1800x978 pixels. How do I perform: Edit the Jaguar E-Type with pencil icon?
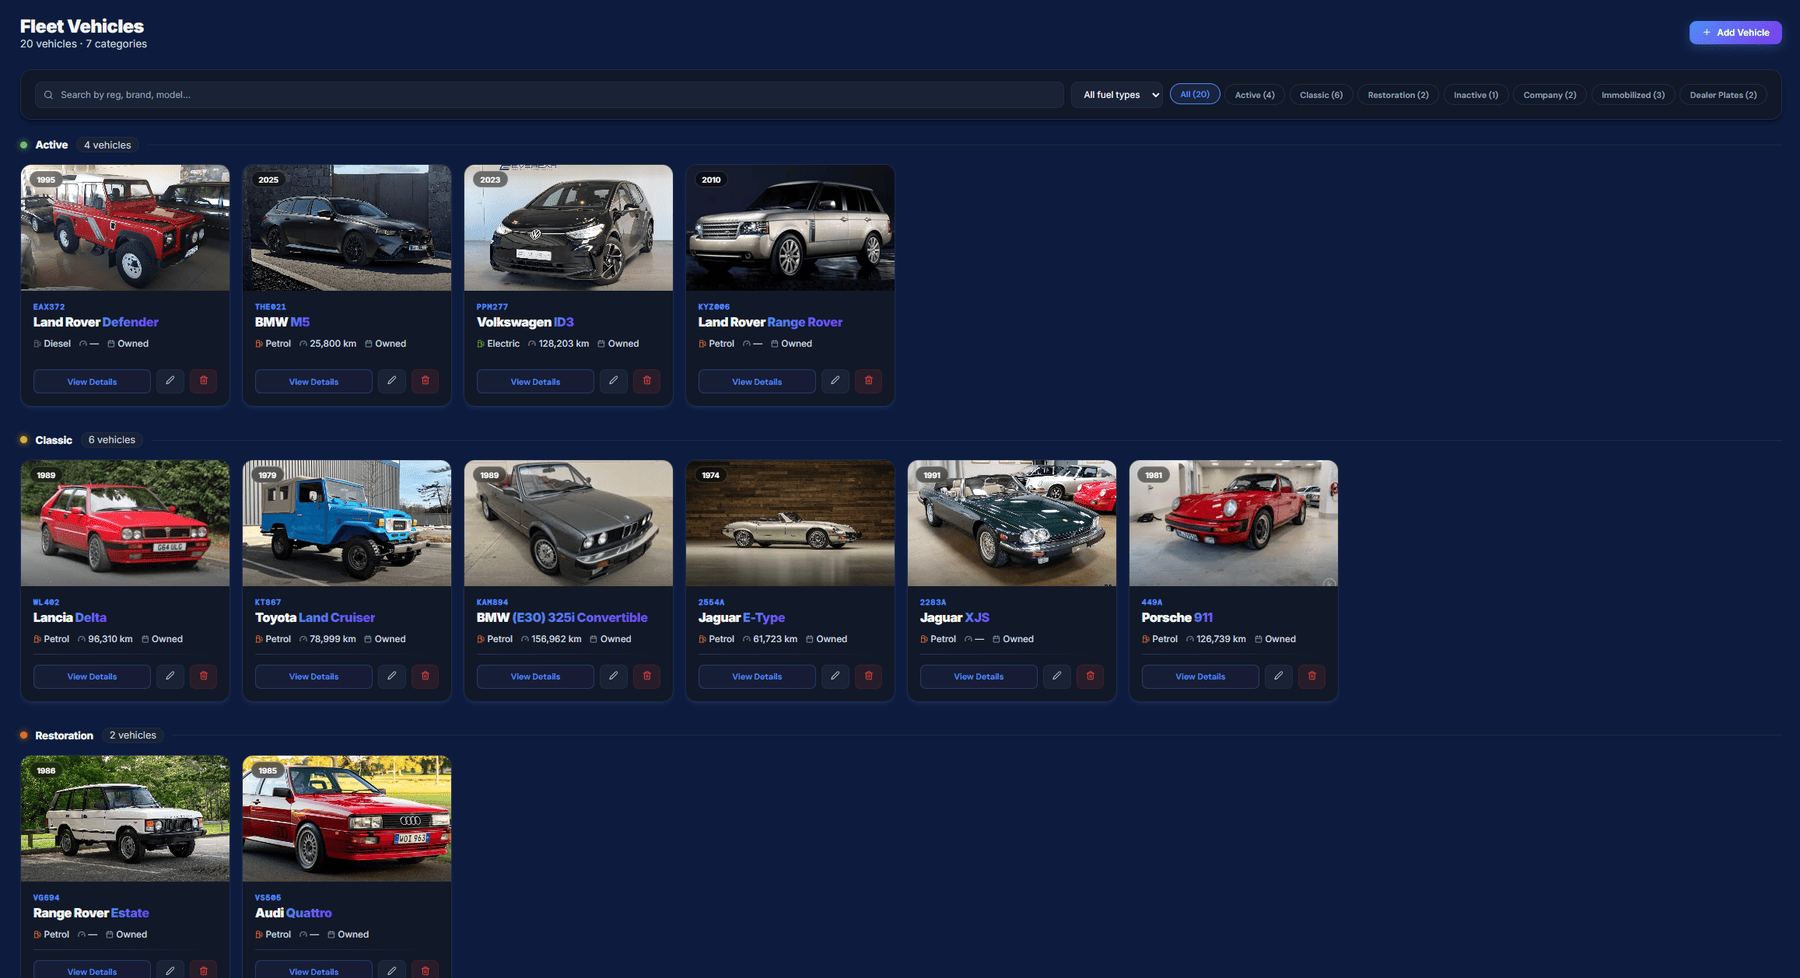click(x=835, y=676)
